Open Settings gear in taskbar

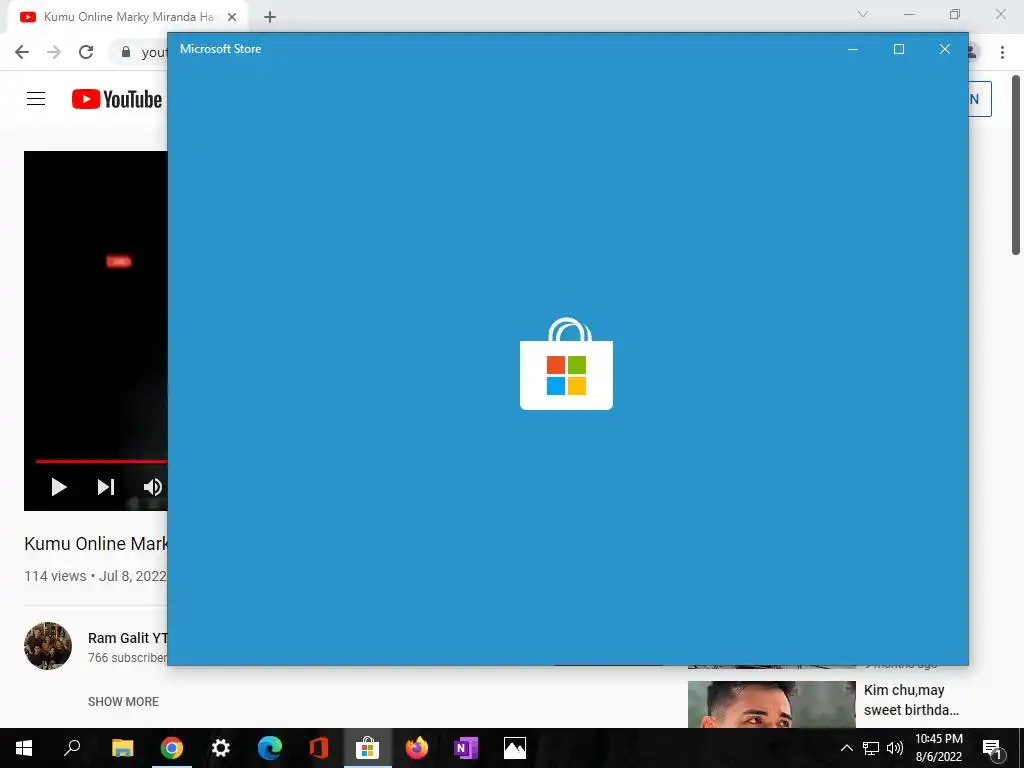[x=221, y=748]
